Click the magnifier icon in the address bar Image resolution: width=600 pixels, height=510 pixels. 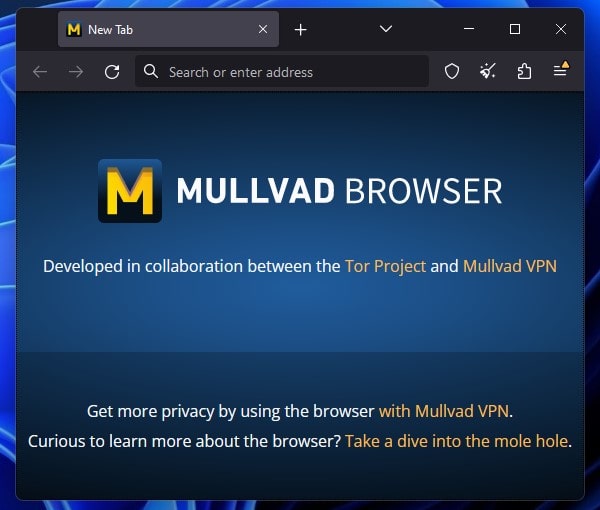151,71
